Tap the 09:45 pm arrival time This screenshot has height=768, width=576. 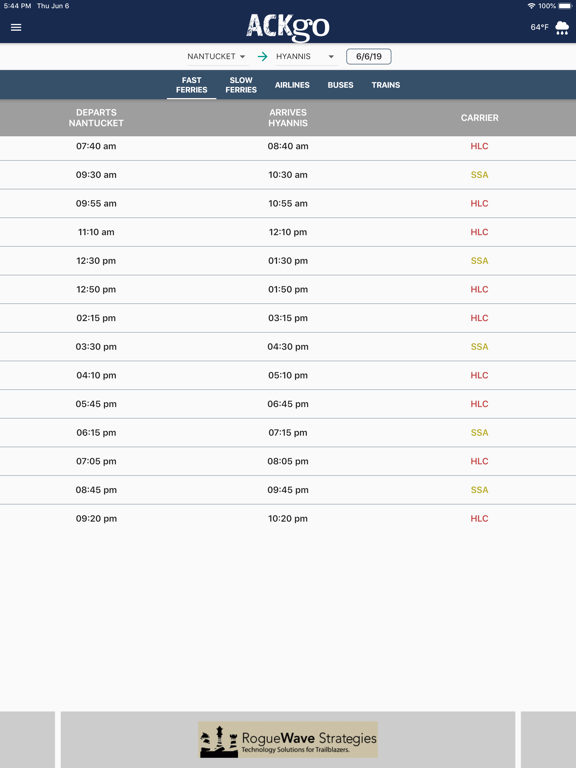pyautogui.click(x=288, y=490)
